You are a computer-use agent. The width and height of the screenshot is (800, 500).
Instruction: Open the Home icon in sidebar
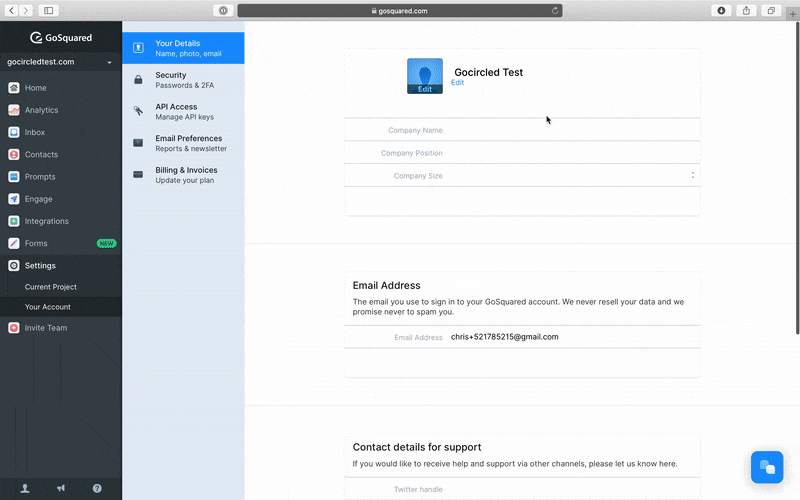[x=14, y=88]
